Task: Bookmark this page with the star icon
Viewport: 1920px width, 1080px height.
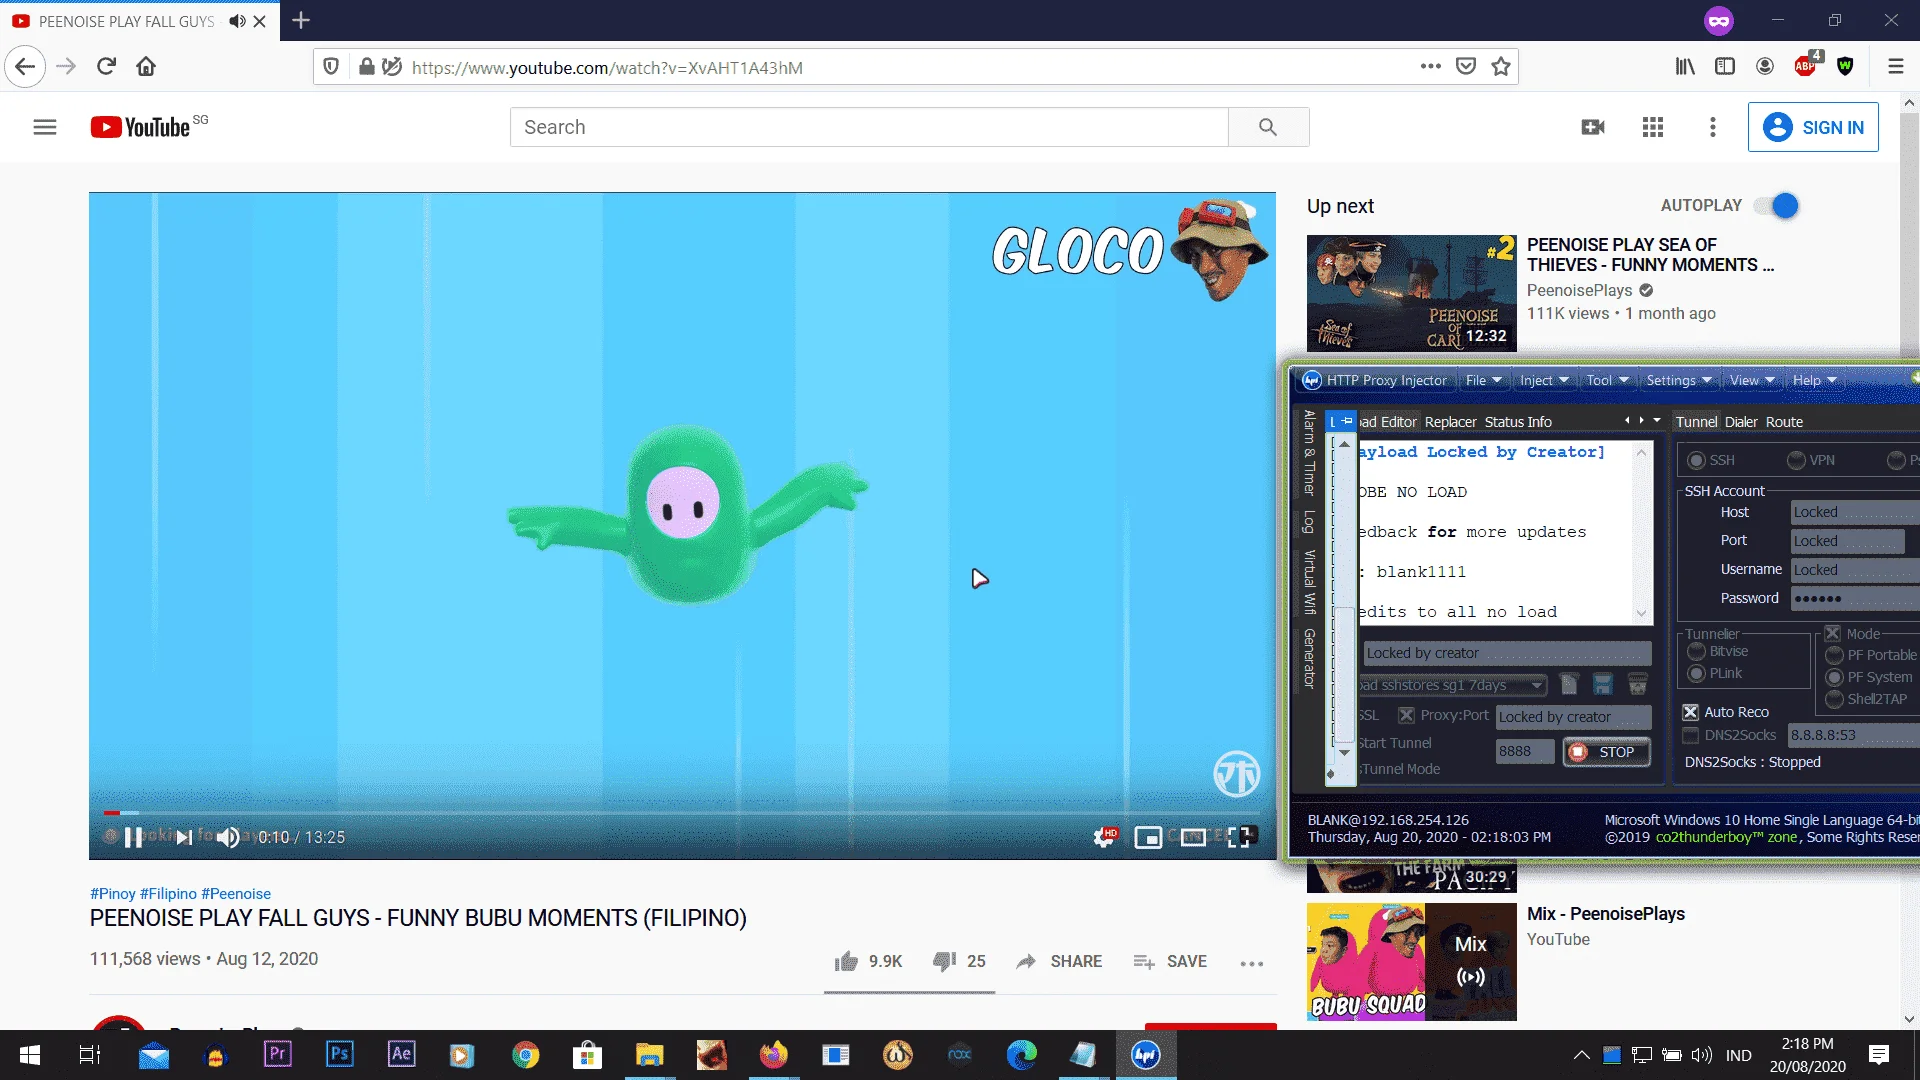Action: [x=1501, y=67]
